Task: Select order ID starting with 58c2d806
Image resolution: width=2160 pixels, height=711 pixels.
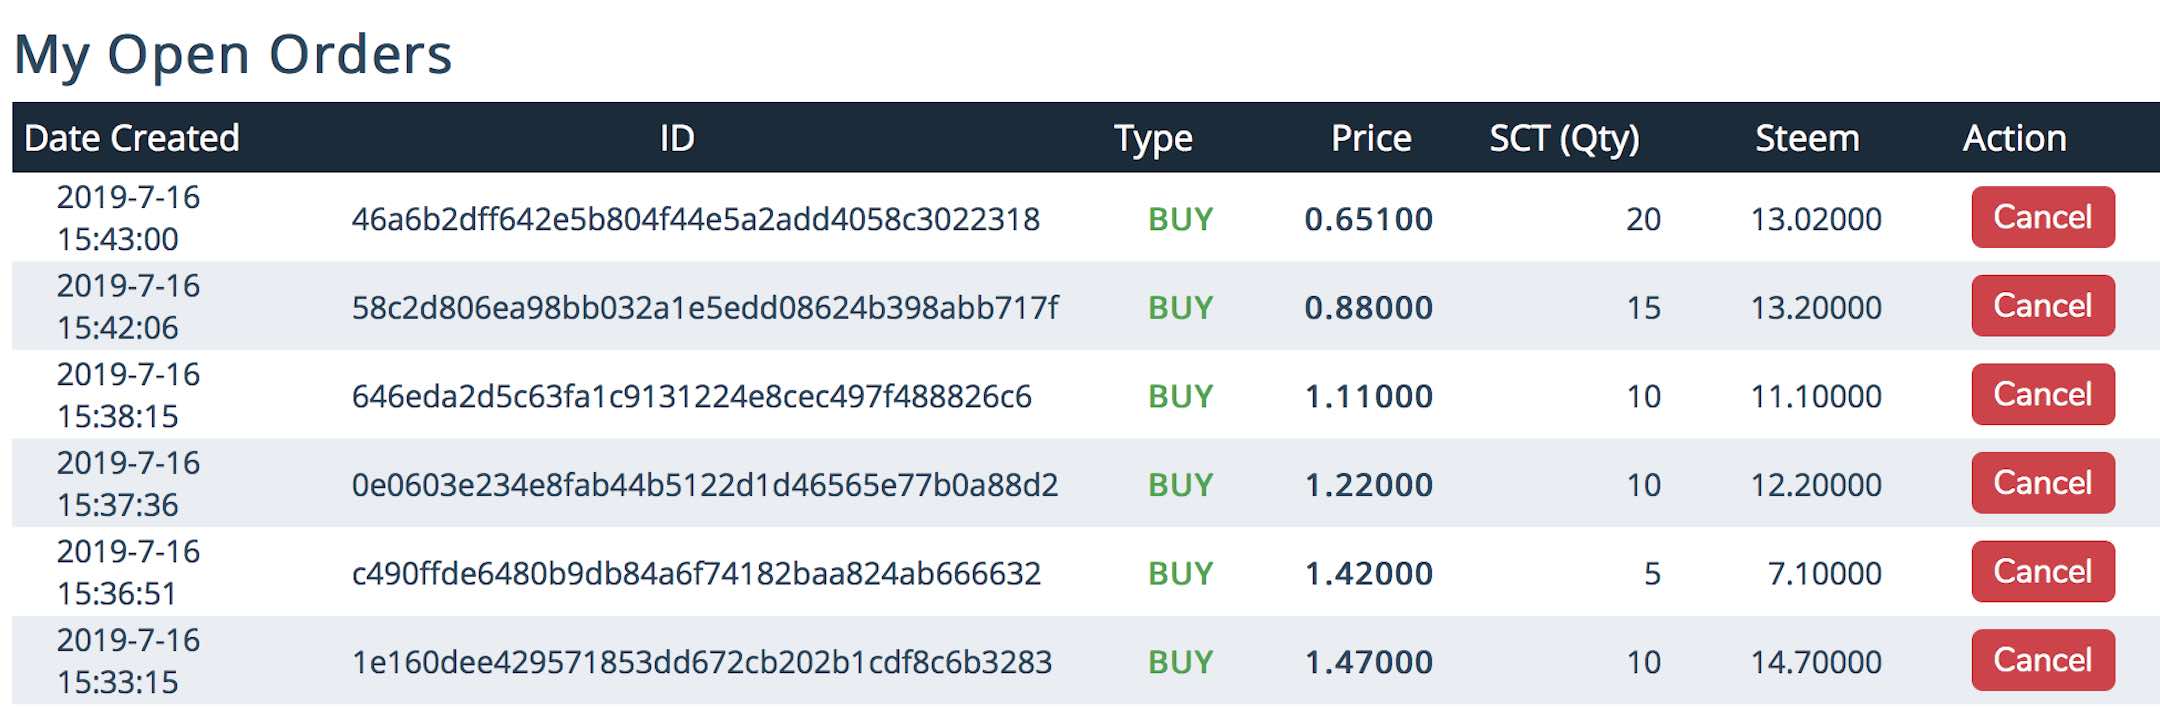Action: [705, 307]
